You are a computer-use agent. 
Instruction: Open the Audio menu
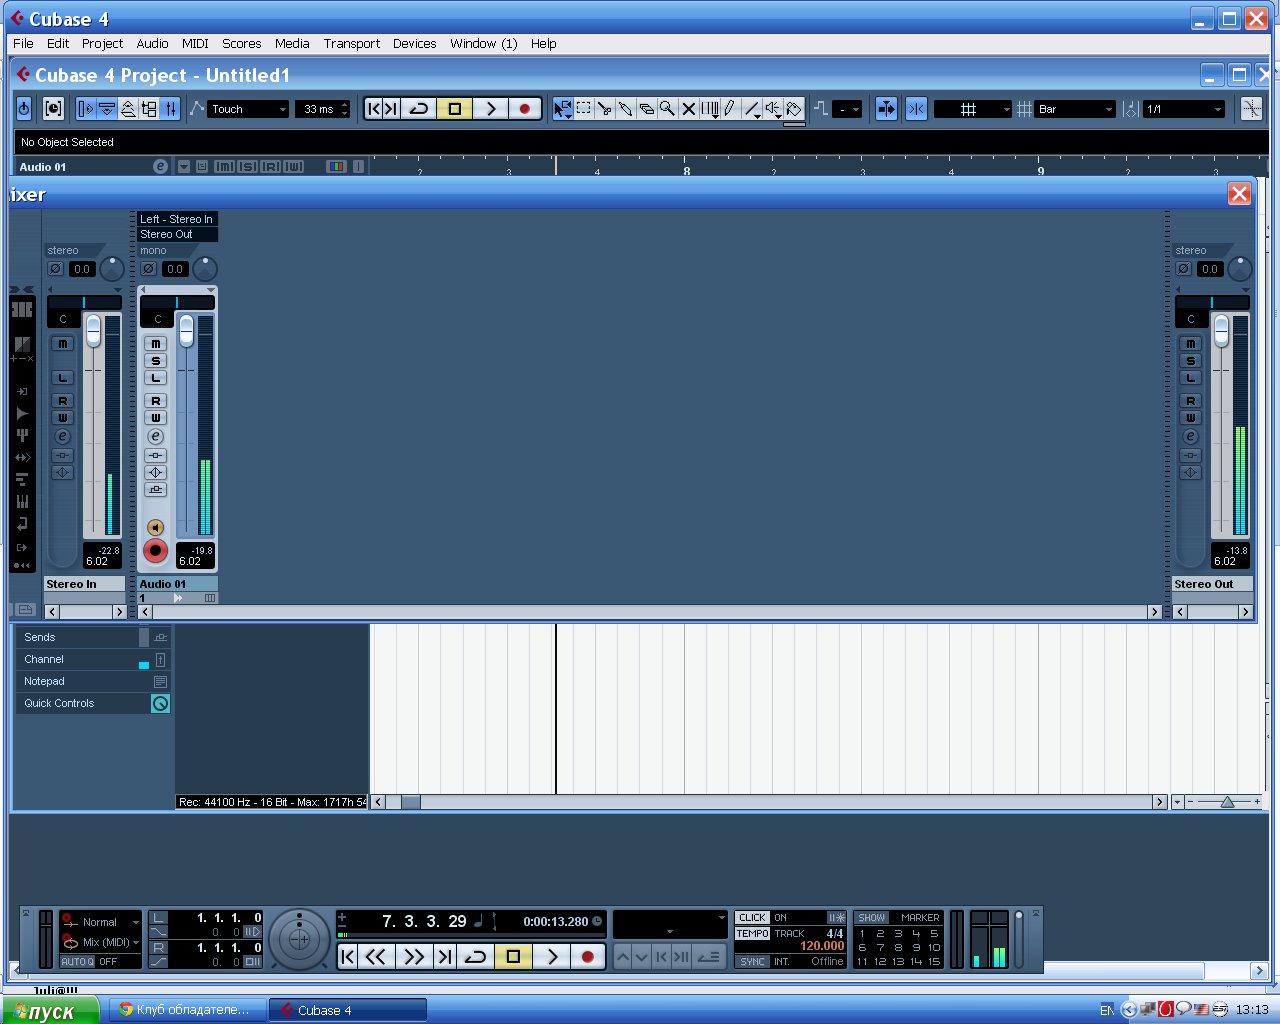coord(152,43)
